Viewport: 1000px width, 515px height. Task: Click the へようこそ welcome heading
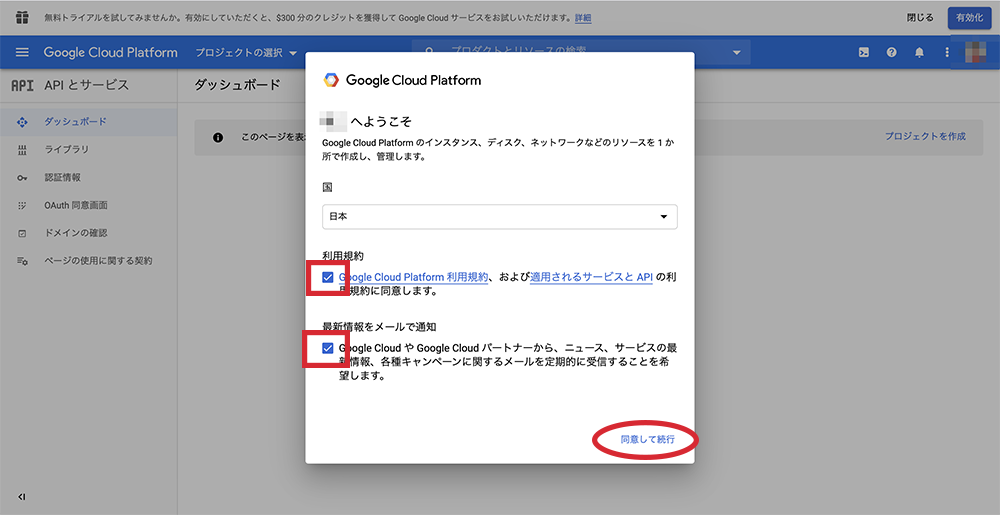pos(381,121)
